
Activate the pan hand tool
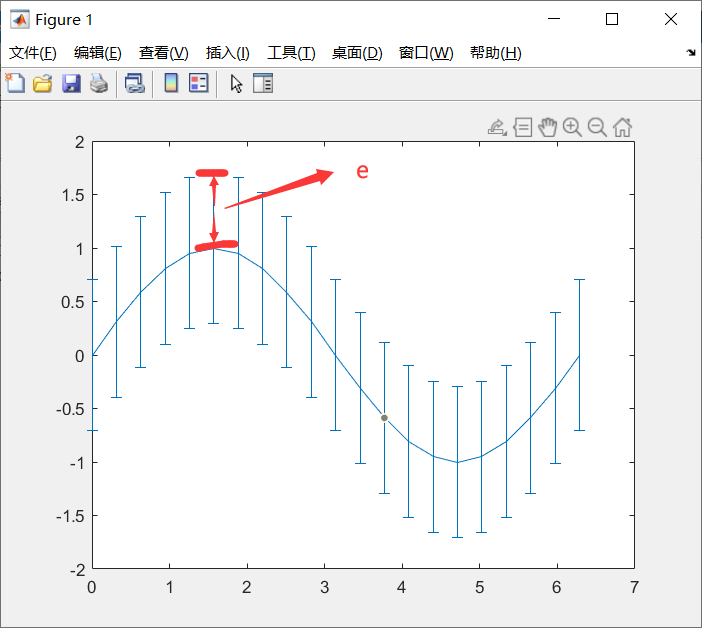[x=548, y=128]
